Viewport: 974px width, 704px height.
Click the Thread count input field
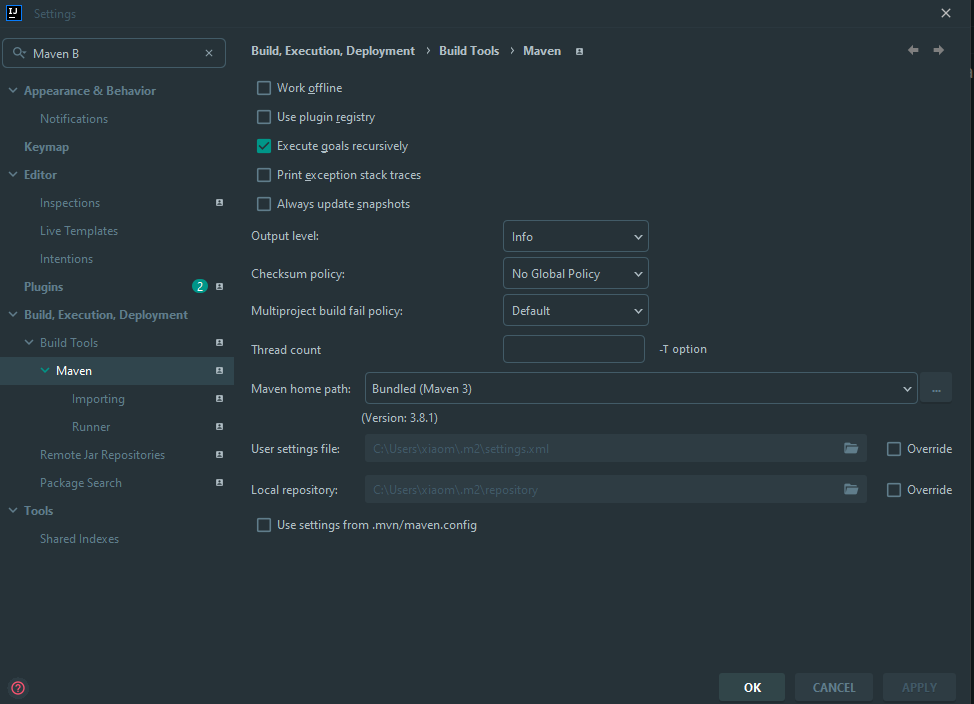tap(573, 349)
